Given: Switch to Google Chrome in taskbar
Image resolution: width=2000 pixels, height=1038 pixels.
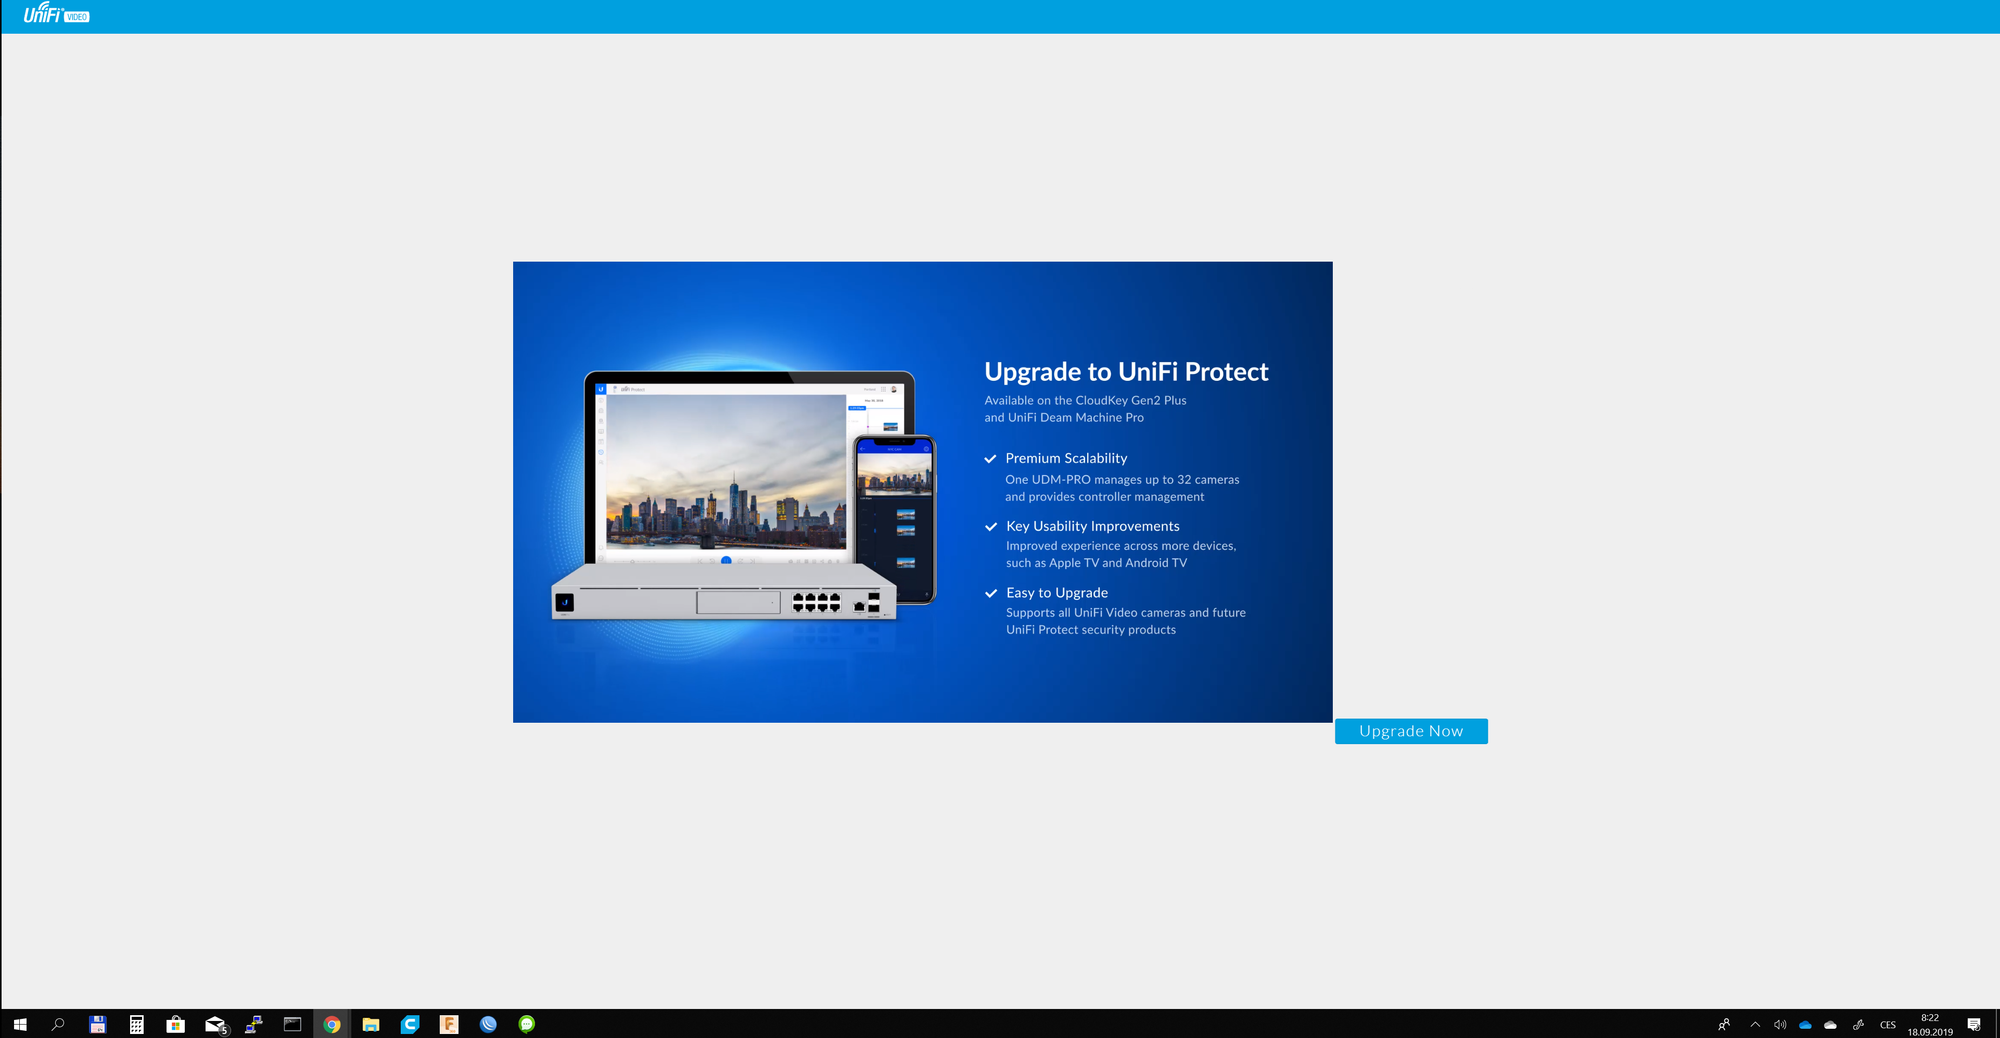Looking at the screenshot, I should 332,1024.
